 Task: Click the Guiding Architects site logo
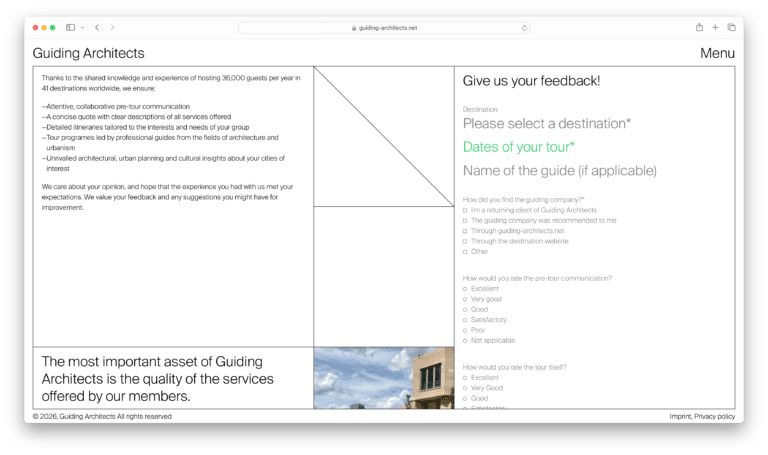(88, 54)
